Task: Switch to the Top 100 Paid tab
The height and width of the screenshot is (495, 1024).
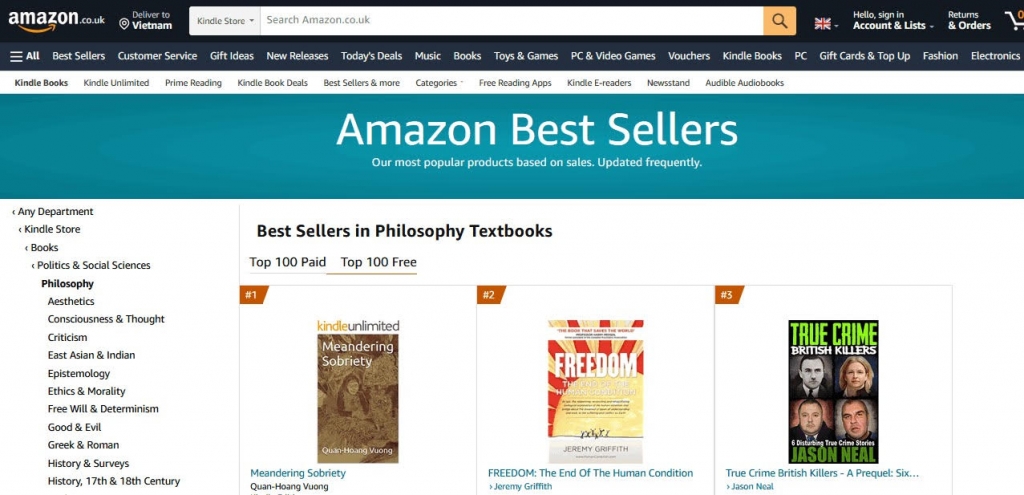Action: [287, 262]
